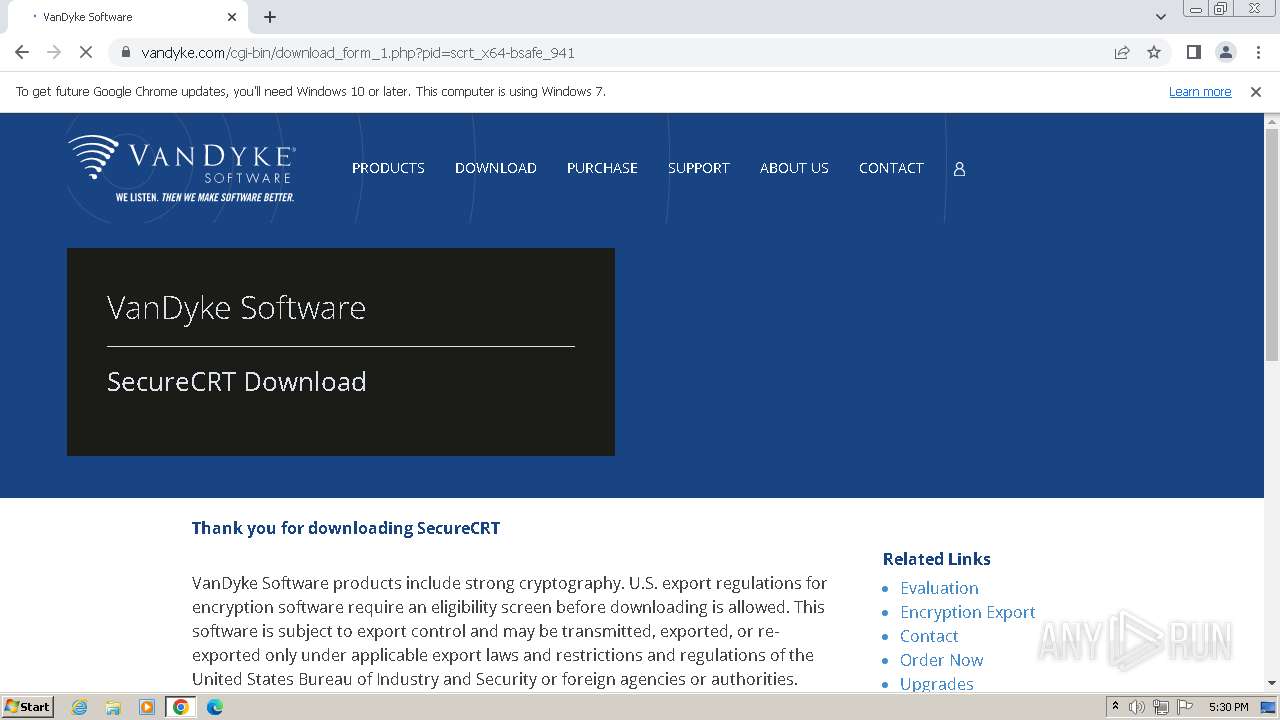Click the Thank you for downloading SecureCRT heading
This screenshot has height=720, width=1280.
click(x=346, y=528)
